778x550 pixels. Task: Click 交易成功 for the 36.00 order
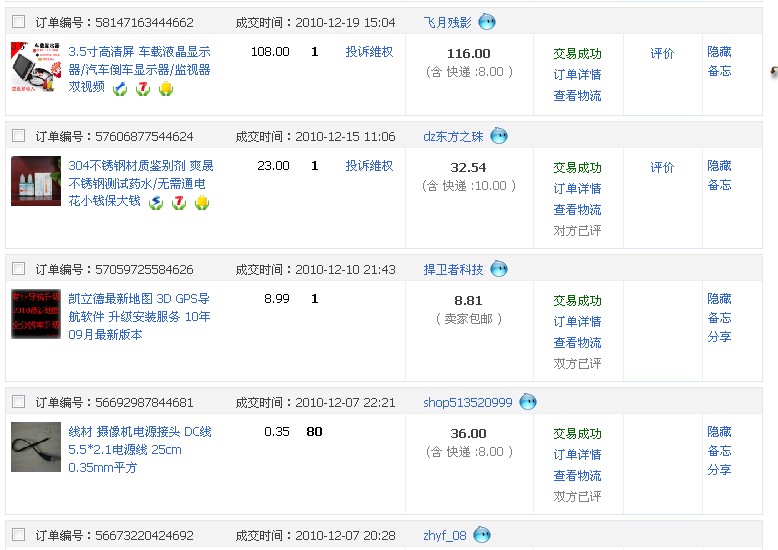tap(577, 434)
